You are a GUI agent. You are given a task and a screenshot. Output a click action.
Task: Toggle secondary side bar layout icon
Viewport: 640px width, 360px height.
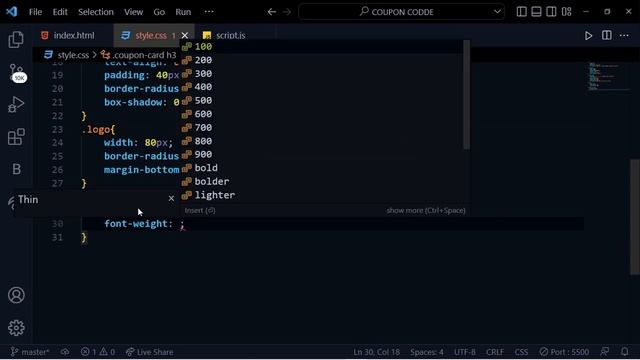551,11
